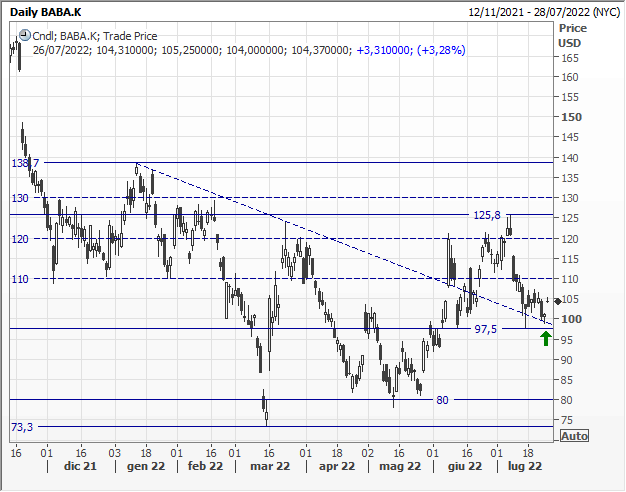Select the 138,7 level label
The width and height of the screenshot is (626, 492).
click(x=25, y=163)
